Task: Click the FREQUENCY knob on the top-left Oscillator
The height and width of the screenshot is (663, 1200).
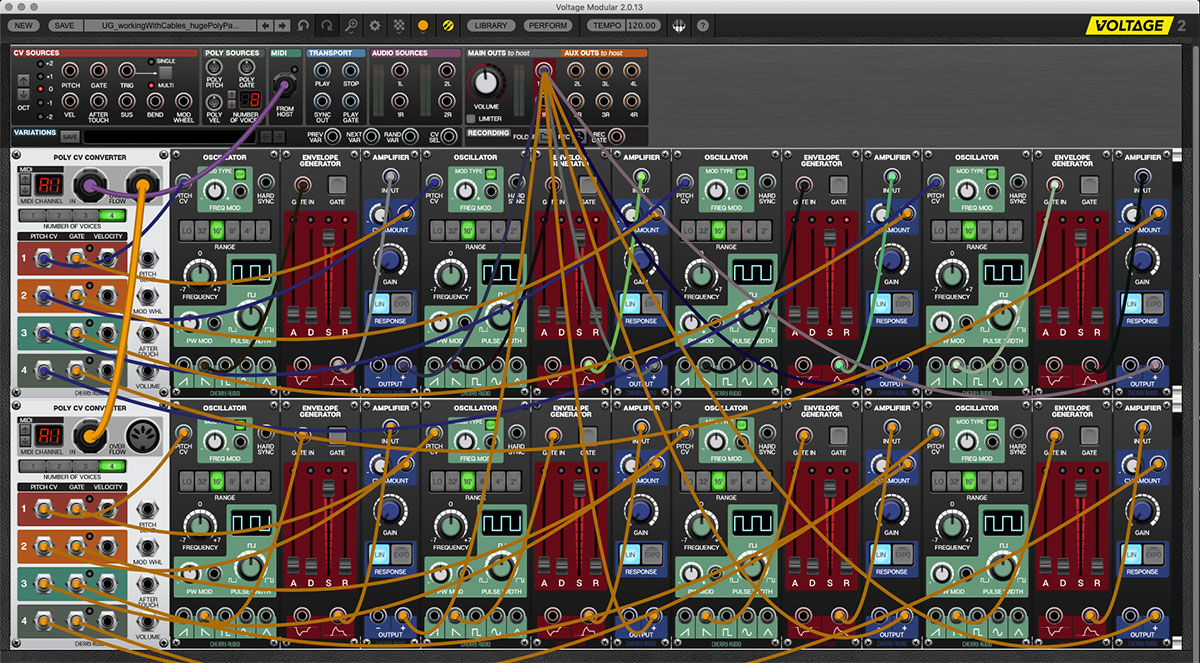Action: click(200, 274)
